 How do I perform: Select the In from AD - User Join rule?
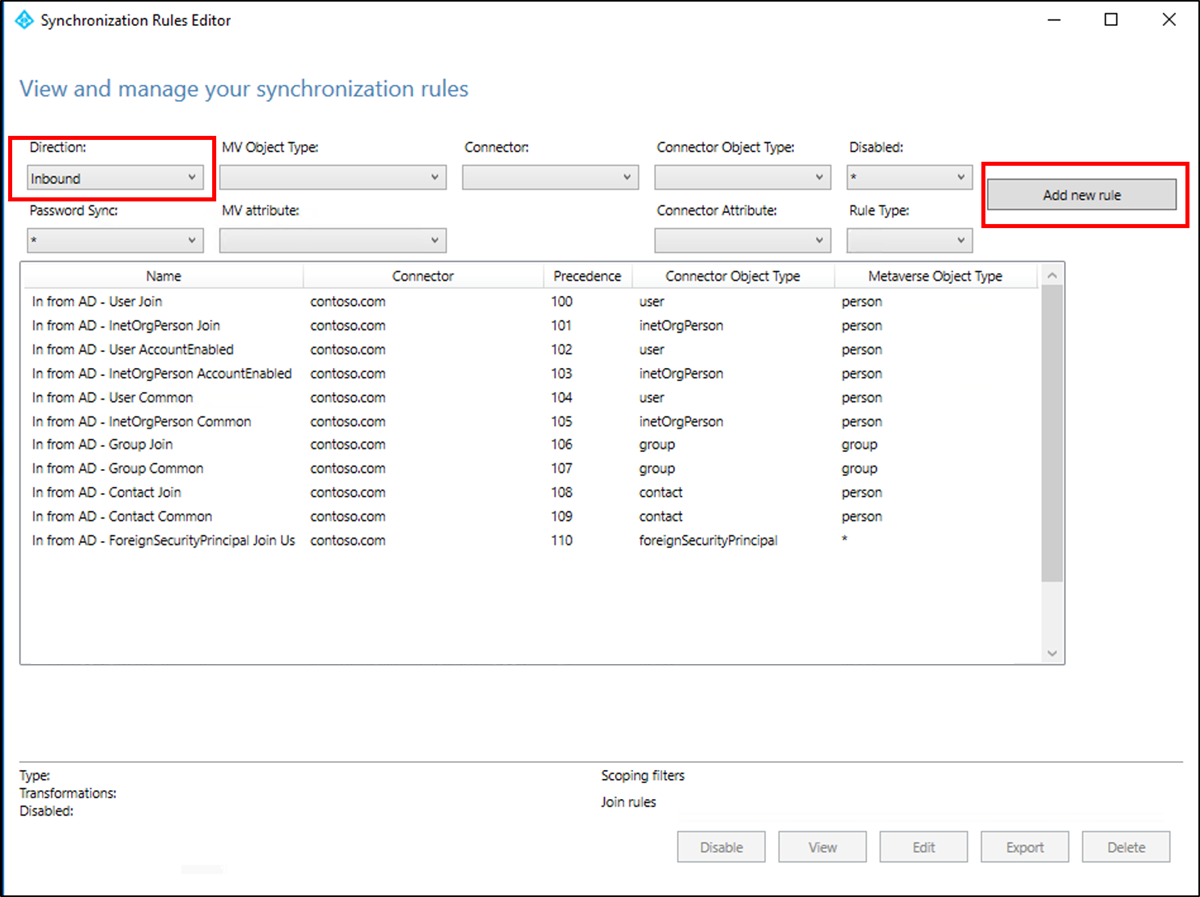97,301
